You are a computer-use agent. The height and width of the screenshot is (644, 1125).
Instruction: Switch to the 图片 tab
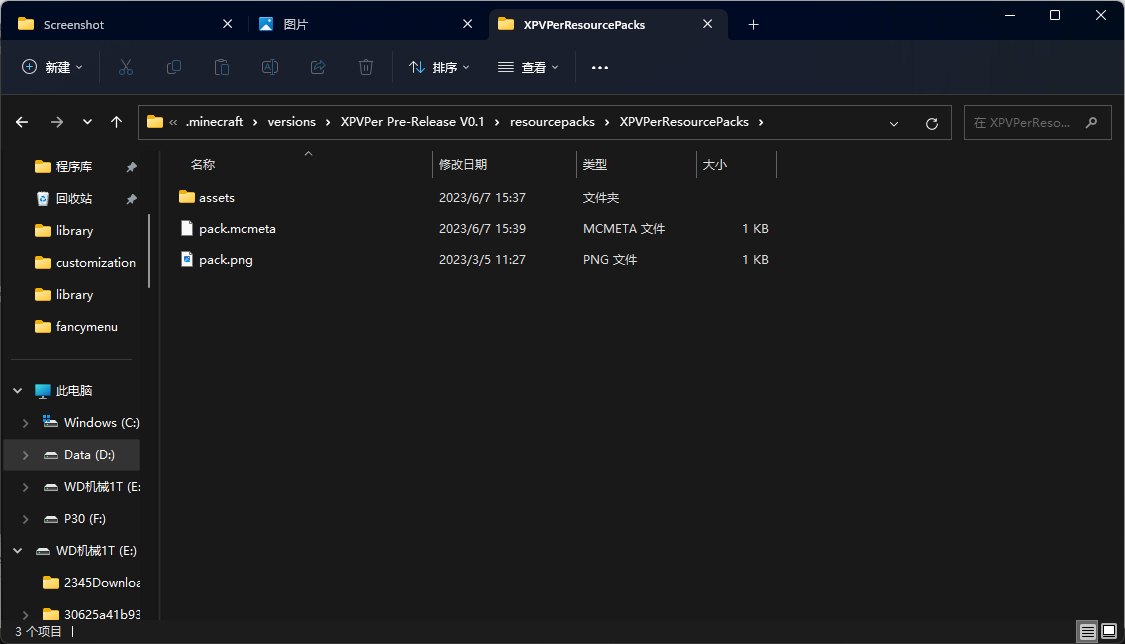367,24
